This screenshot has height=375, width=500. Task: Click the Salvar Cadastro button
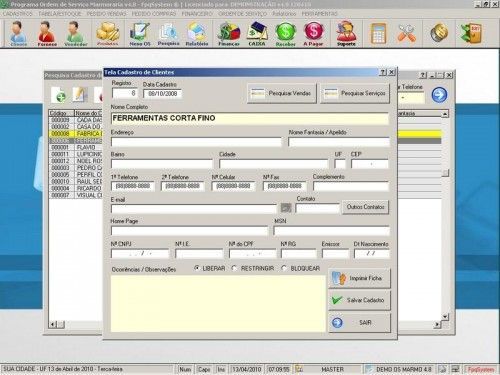point(359,300)
